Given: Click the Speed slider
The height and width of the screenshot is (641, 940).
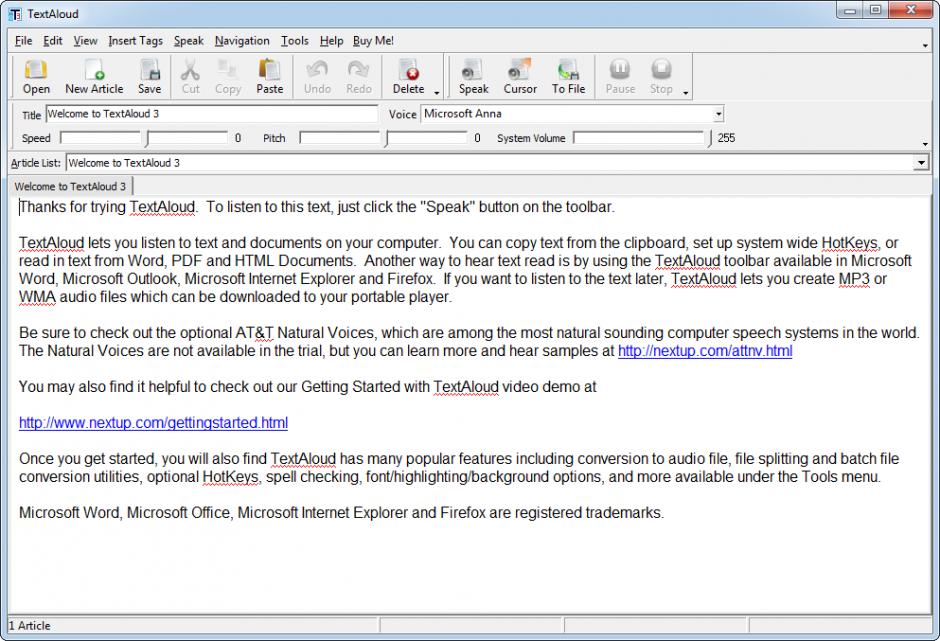Looking at the screenshot, I should click(x=144, y=138).
